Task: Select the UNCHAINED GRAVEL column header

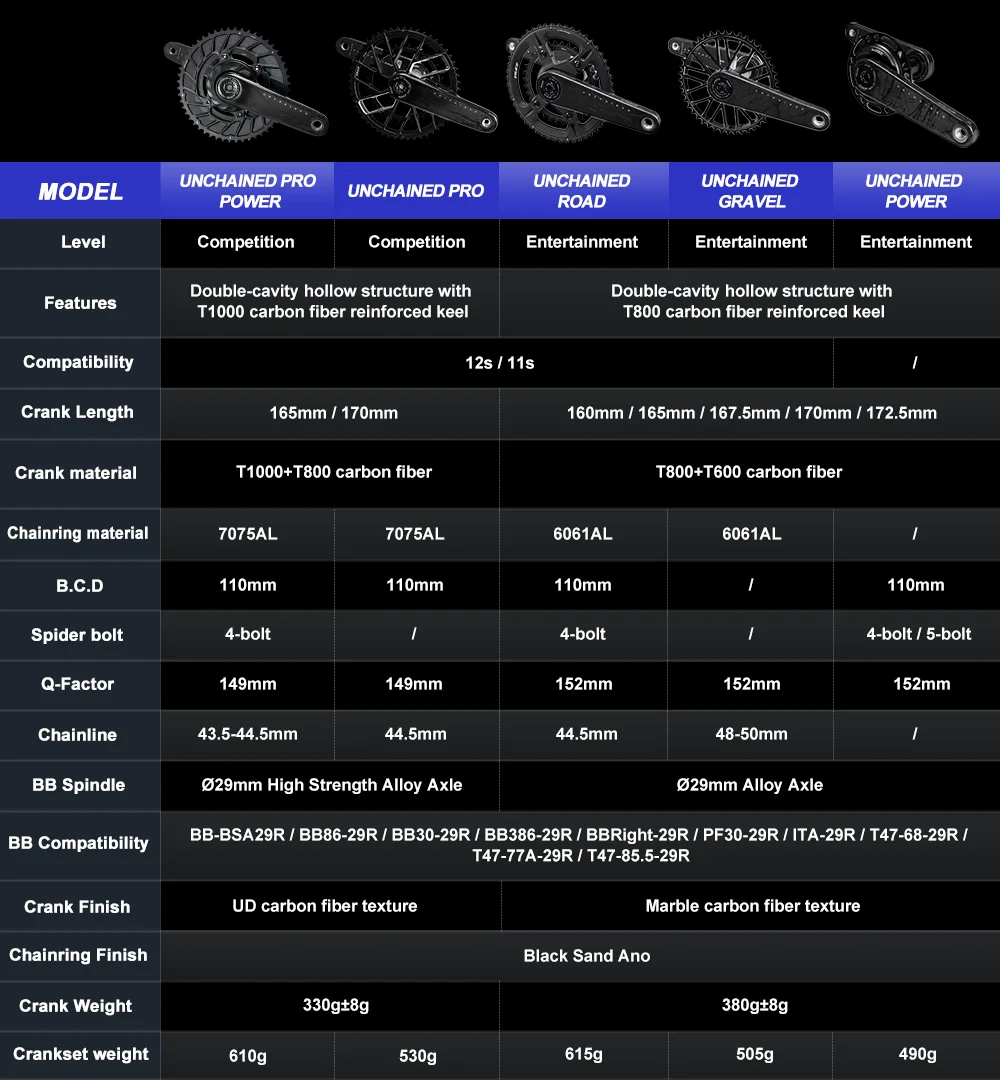Action: click(750, 191)
